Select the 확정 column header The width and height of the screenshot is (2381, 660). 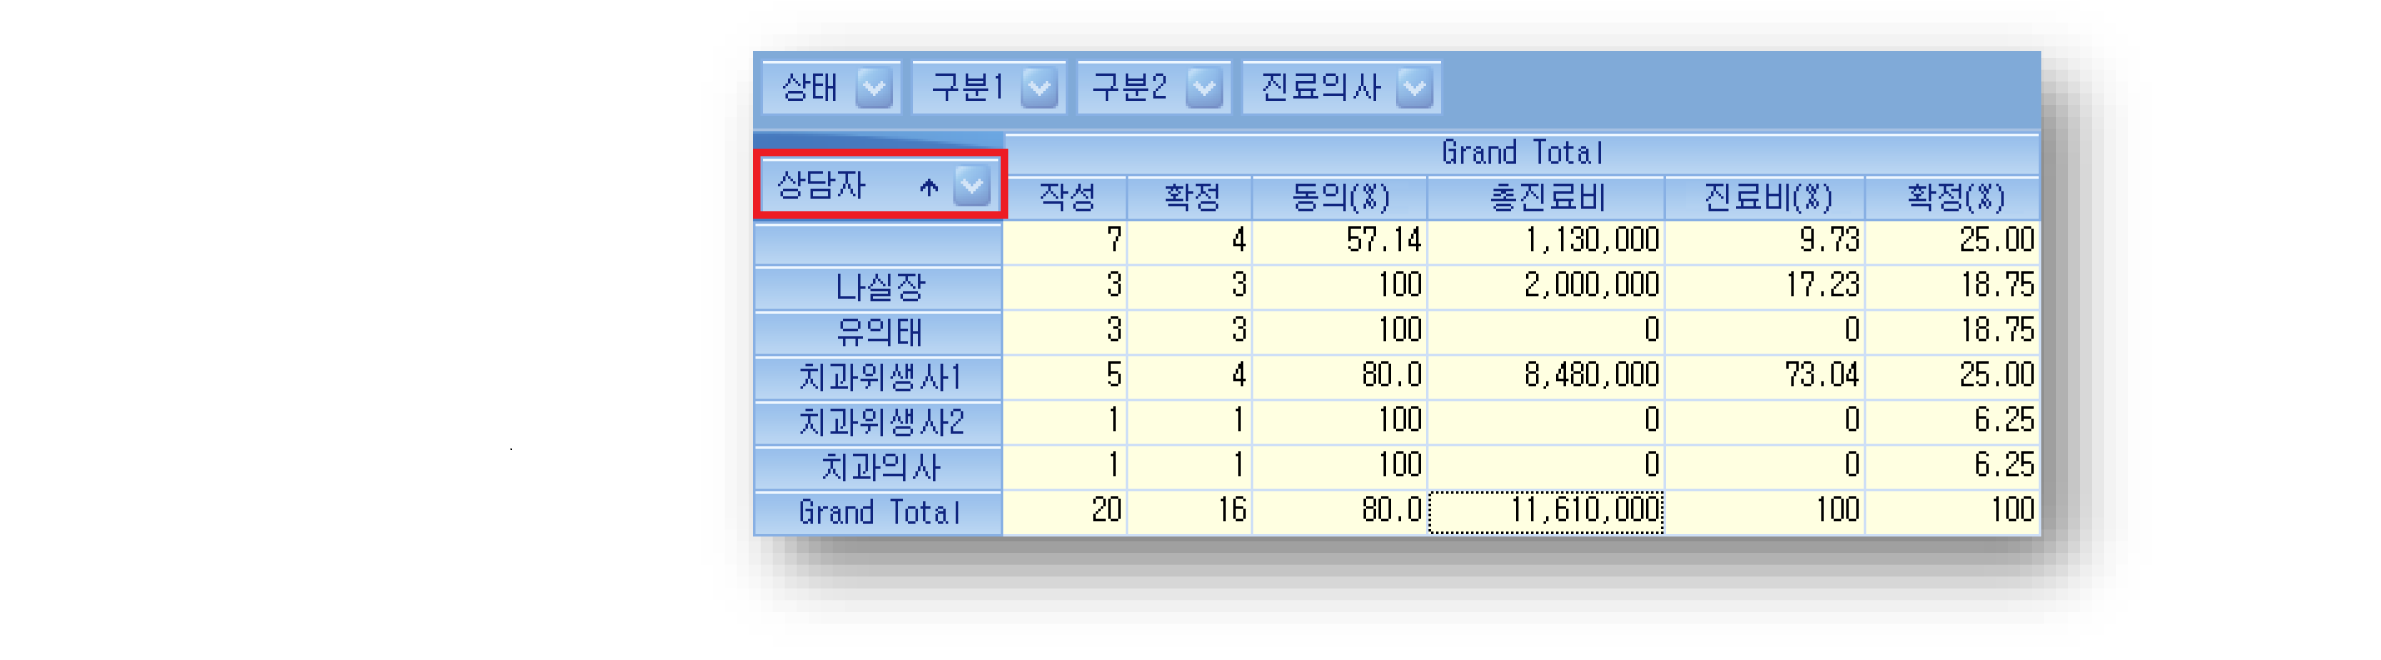pyautogui.click(x=1190, y=197)
